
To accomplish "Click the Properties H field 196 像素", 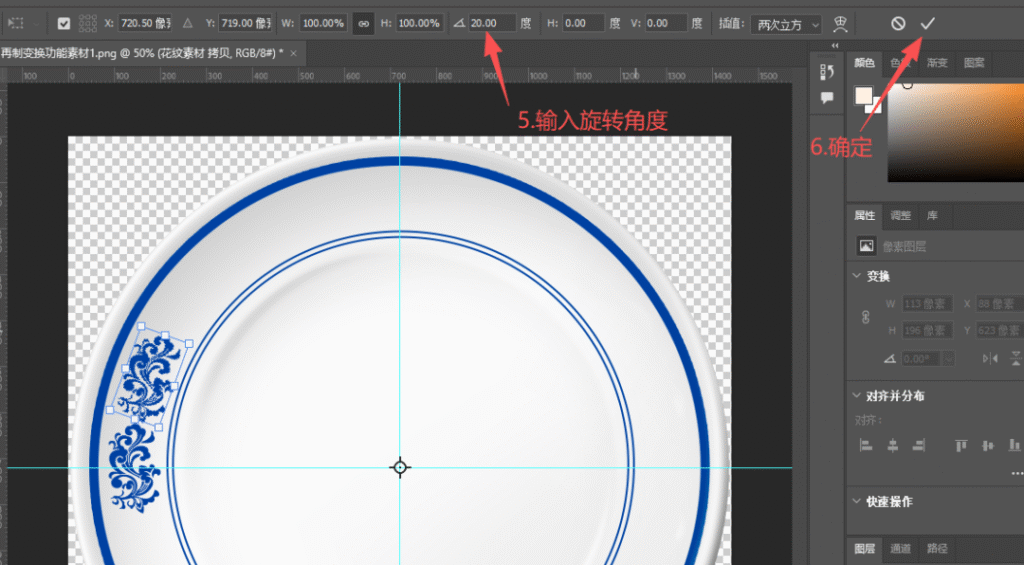I will point(927,331).
